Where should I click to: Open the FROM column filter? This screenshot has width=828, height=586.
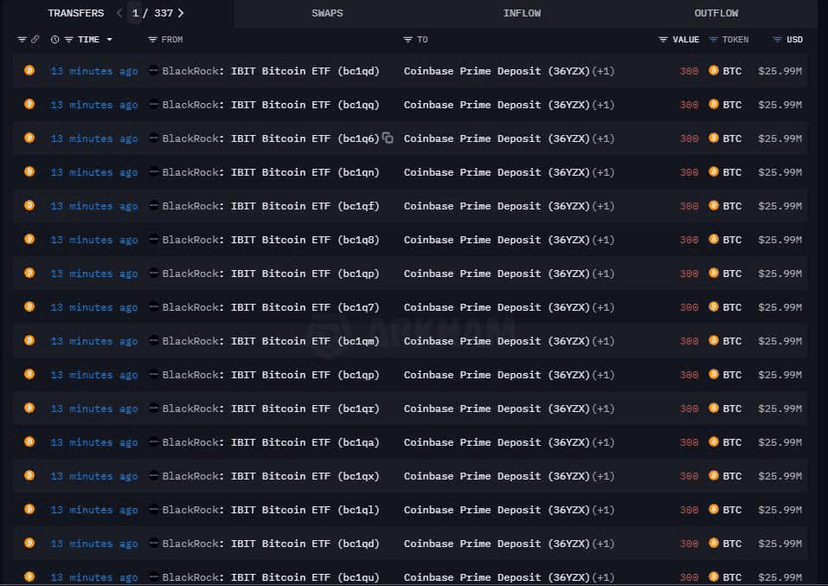pos(153,40)
